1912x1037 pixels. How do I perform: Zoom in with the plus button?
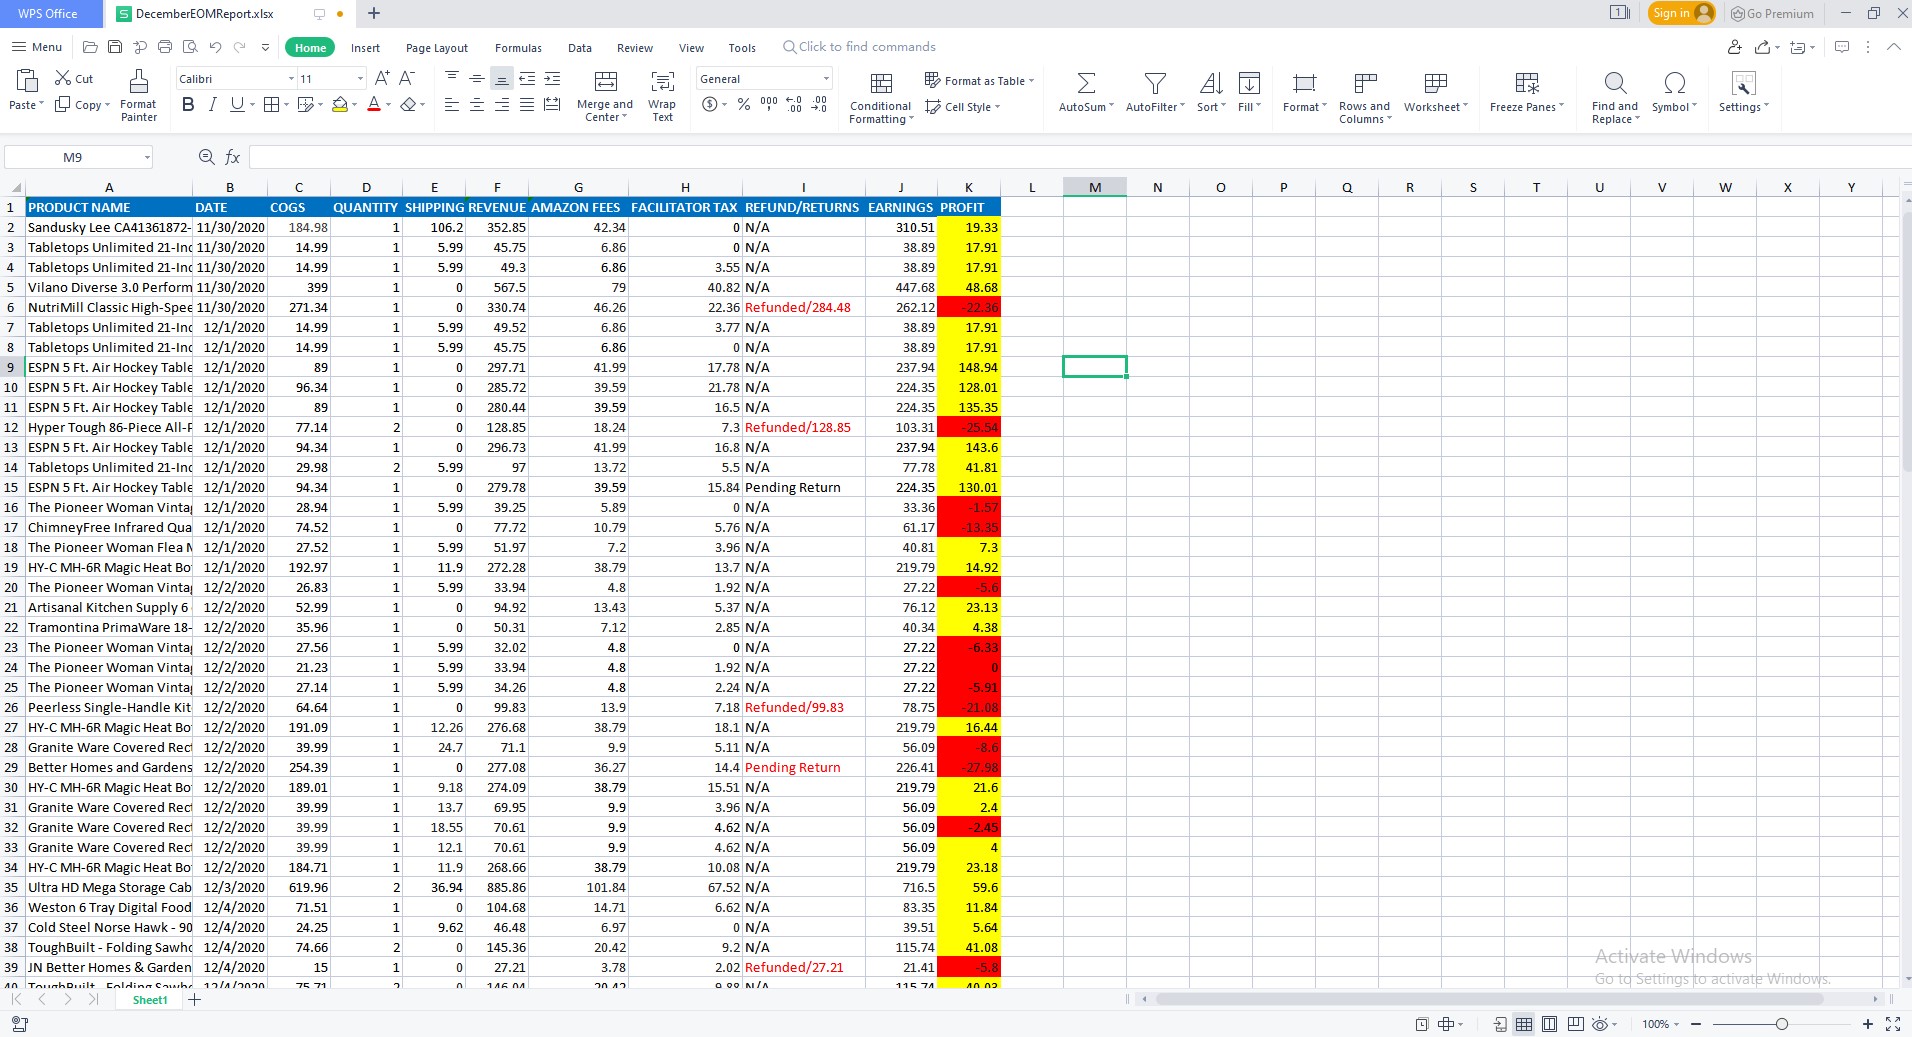click(x=1867, y=1024)
